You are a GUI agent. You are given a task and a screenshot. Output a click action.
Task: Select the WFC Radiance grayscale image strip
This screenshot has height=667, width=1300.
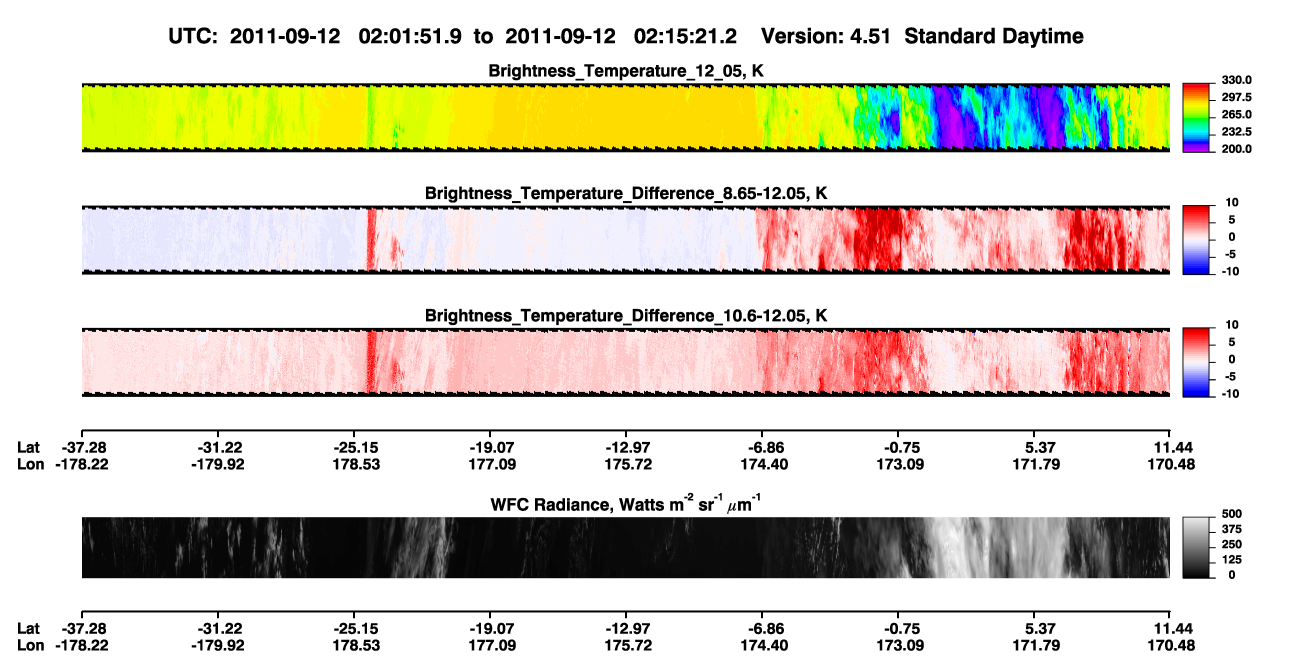(x=625, y=547)
